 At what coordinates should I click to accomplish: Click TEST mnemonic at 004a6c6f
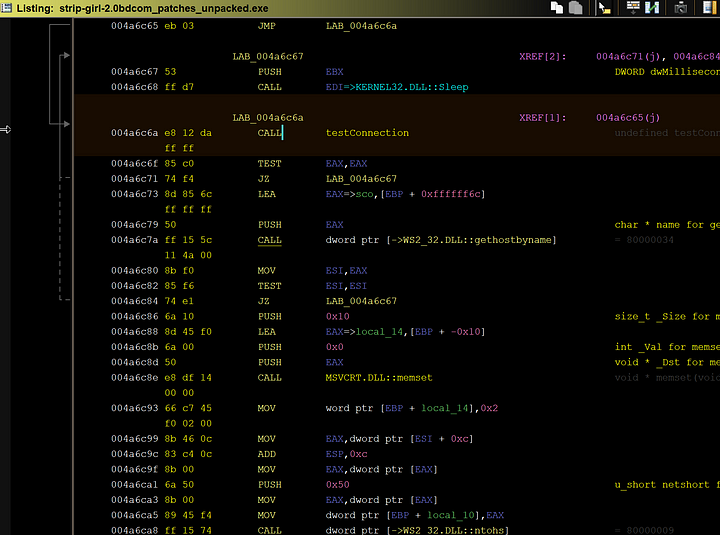pos(269,163)
